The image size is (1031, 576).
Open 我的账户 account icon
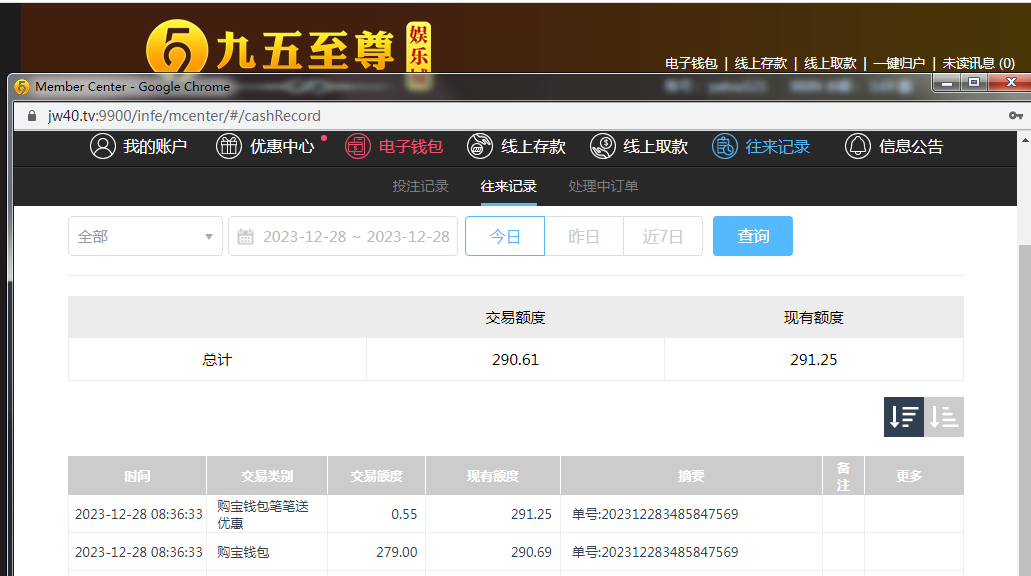(103, 147)
